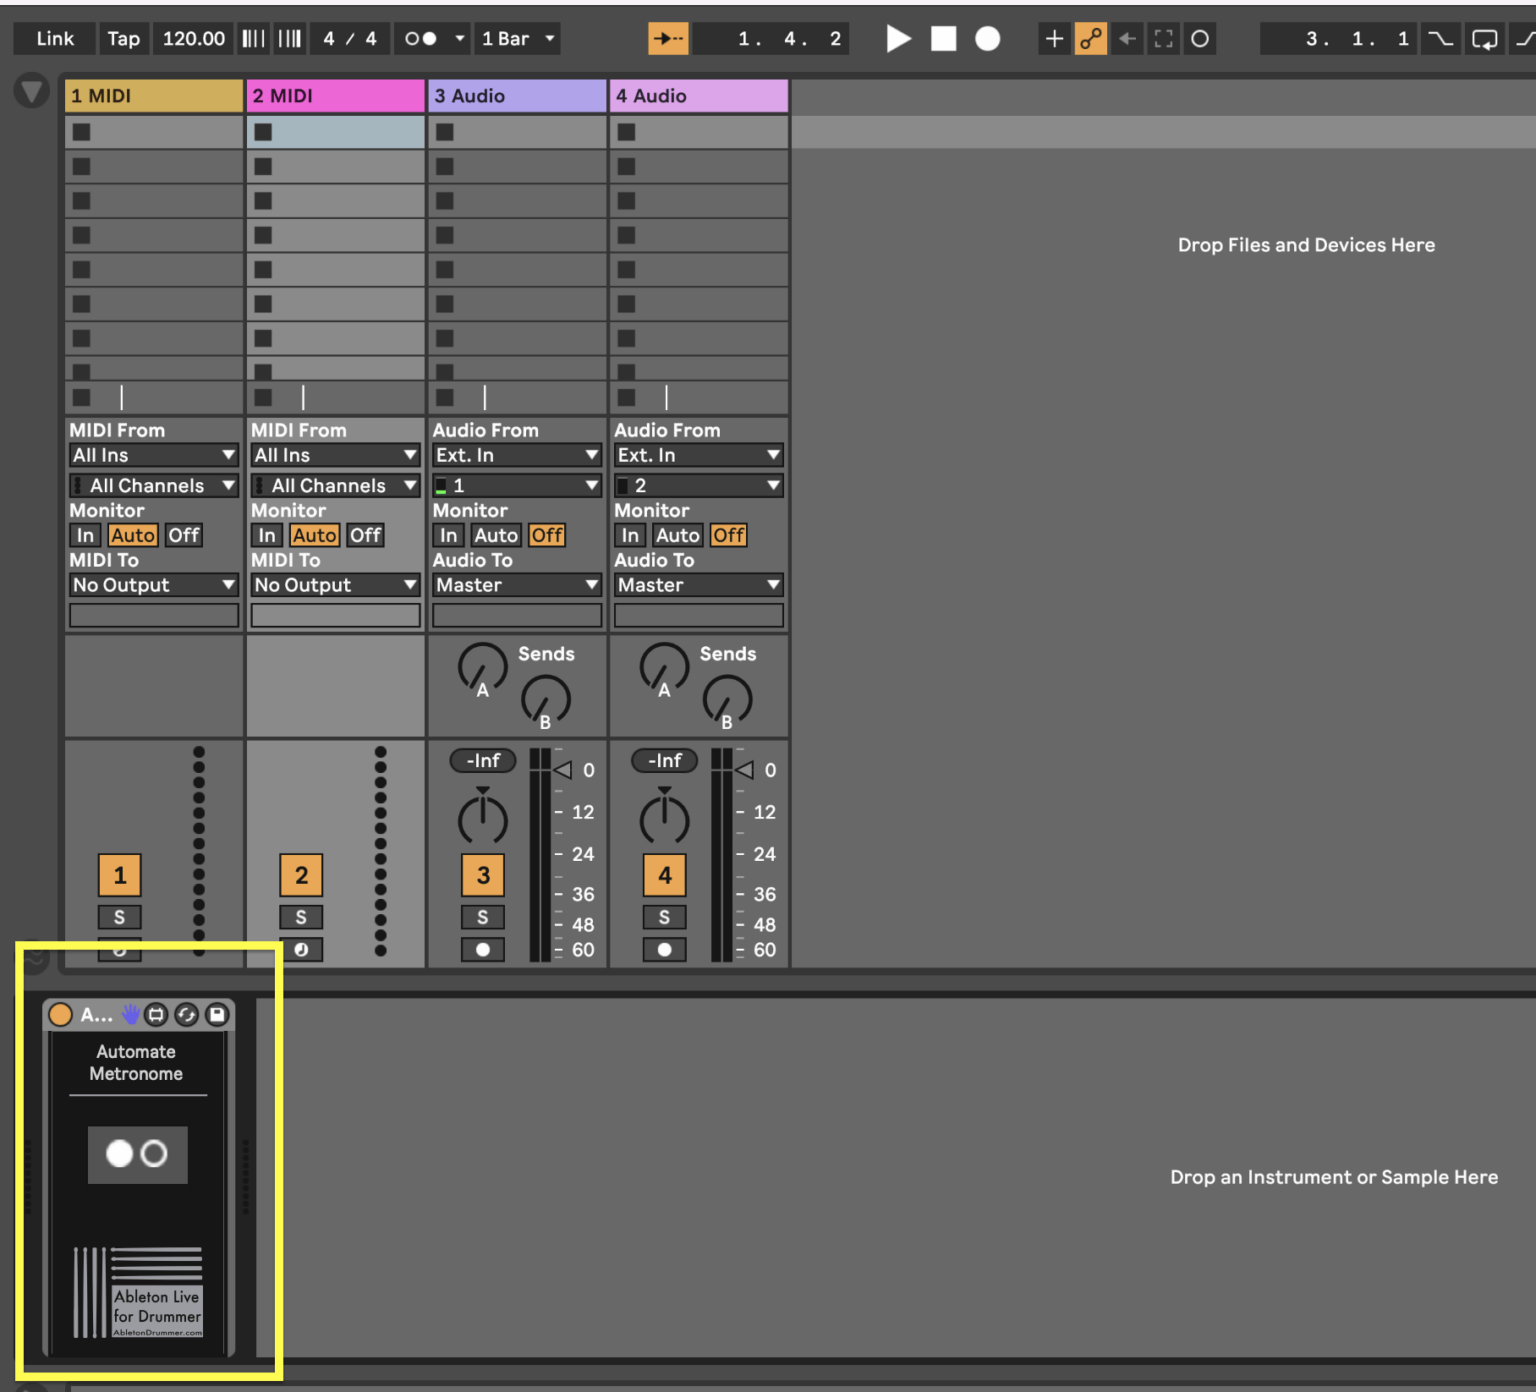This screenshot has width=1536, height=1392.
Task: Click the plus icon in the control bar
Action: click(1053, 38)
